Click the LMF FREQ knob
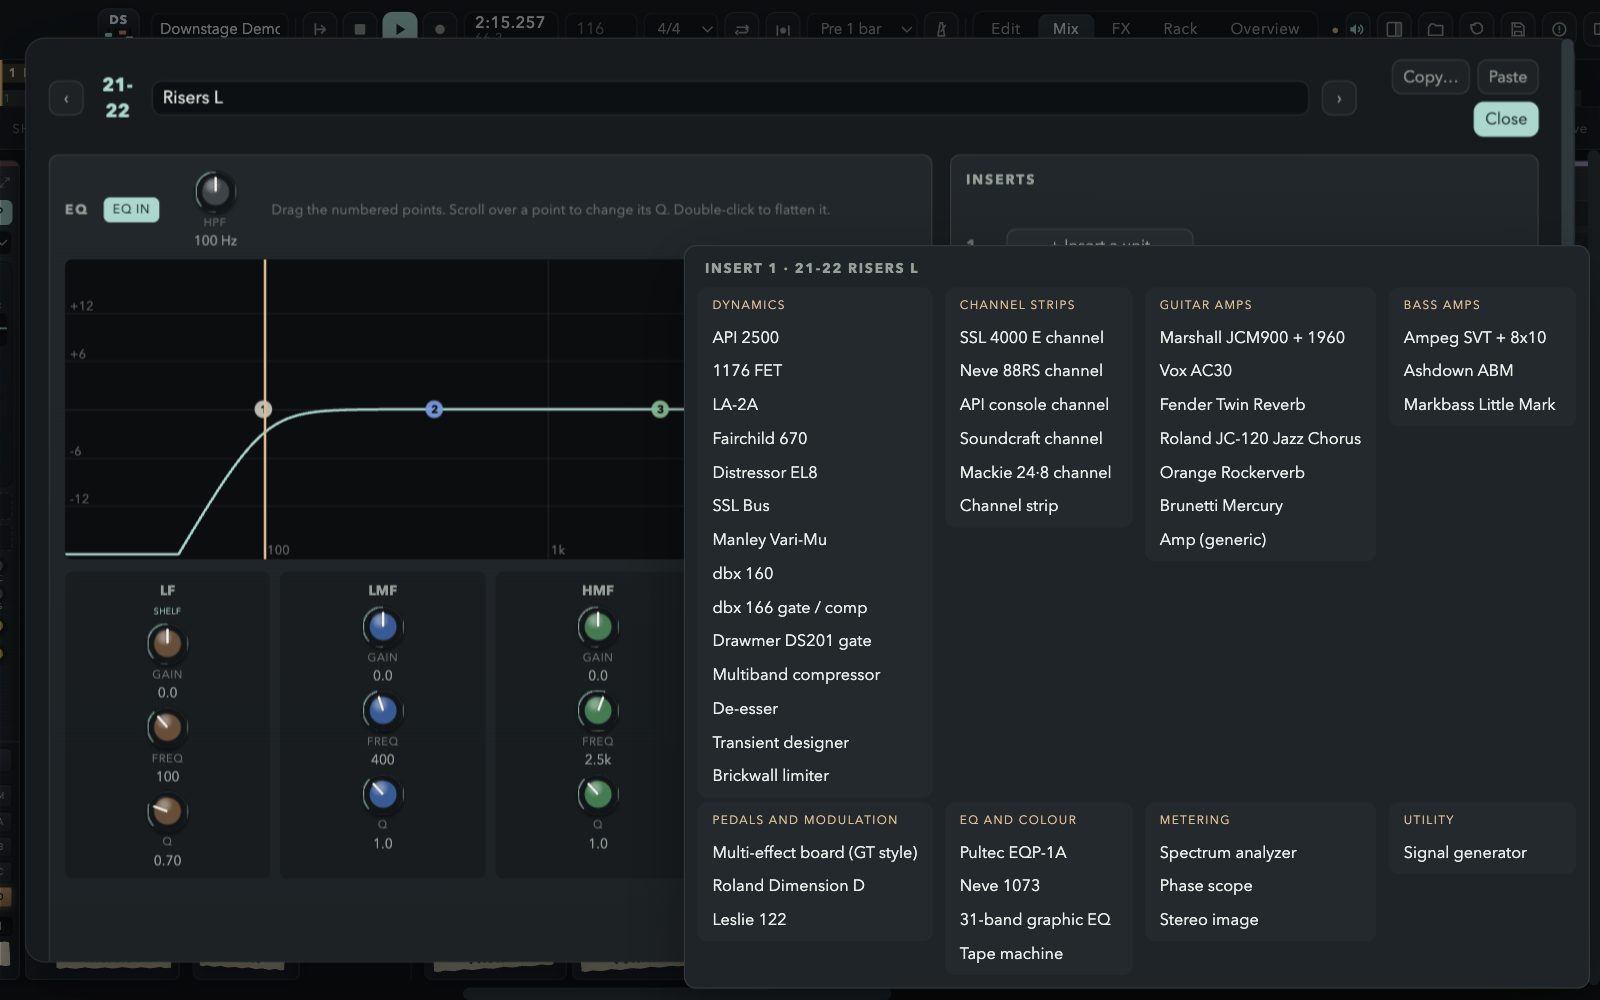Viewport: 1600px width, 1000px height. (382, 710)
